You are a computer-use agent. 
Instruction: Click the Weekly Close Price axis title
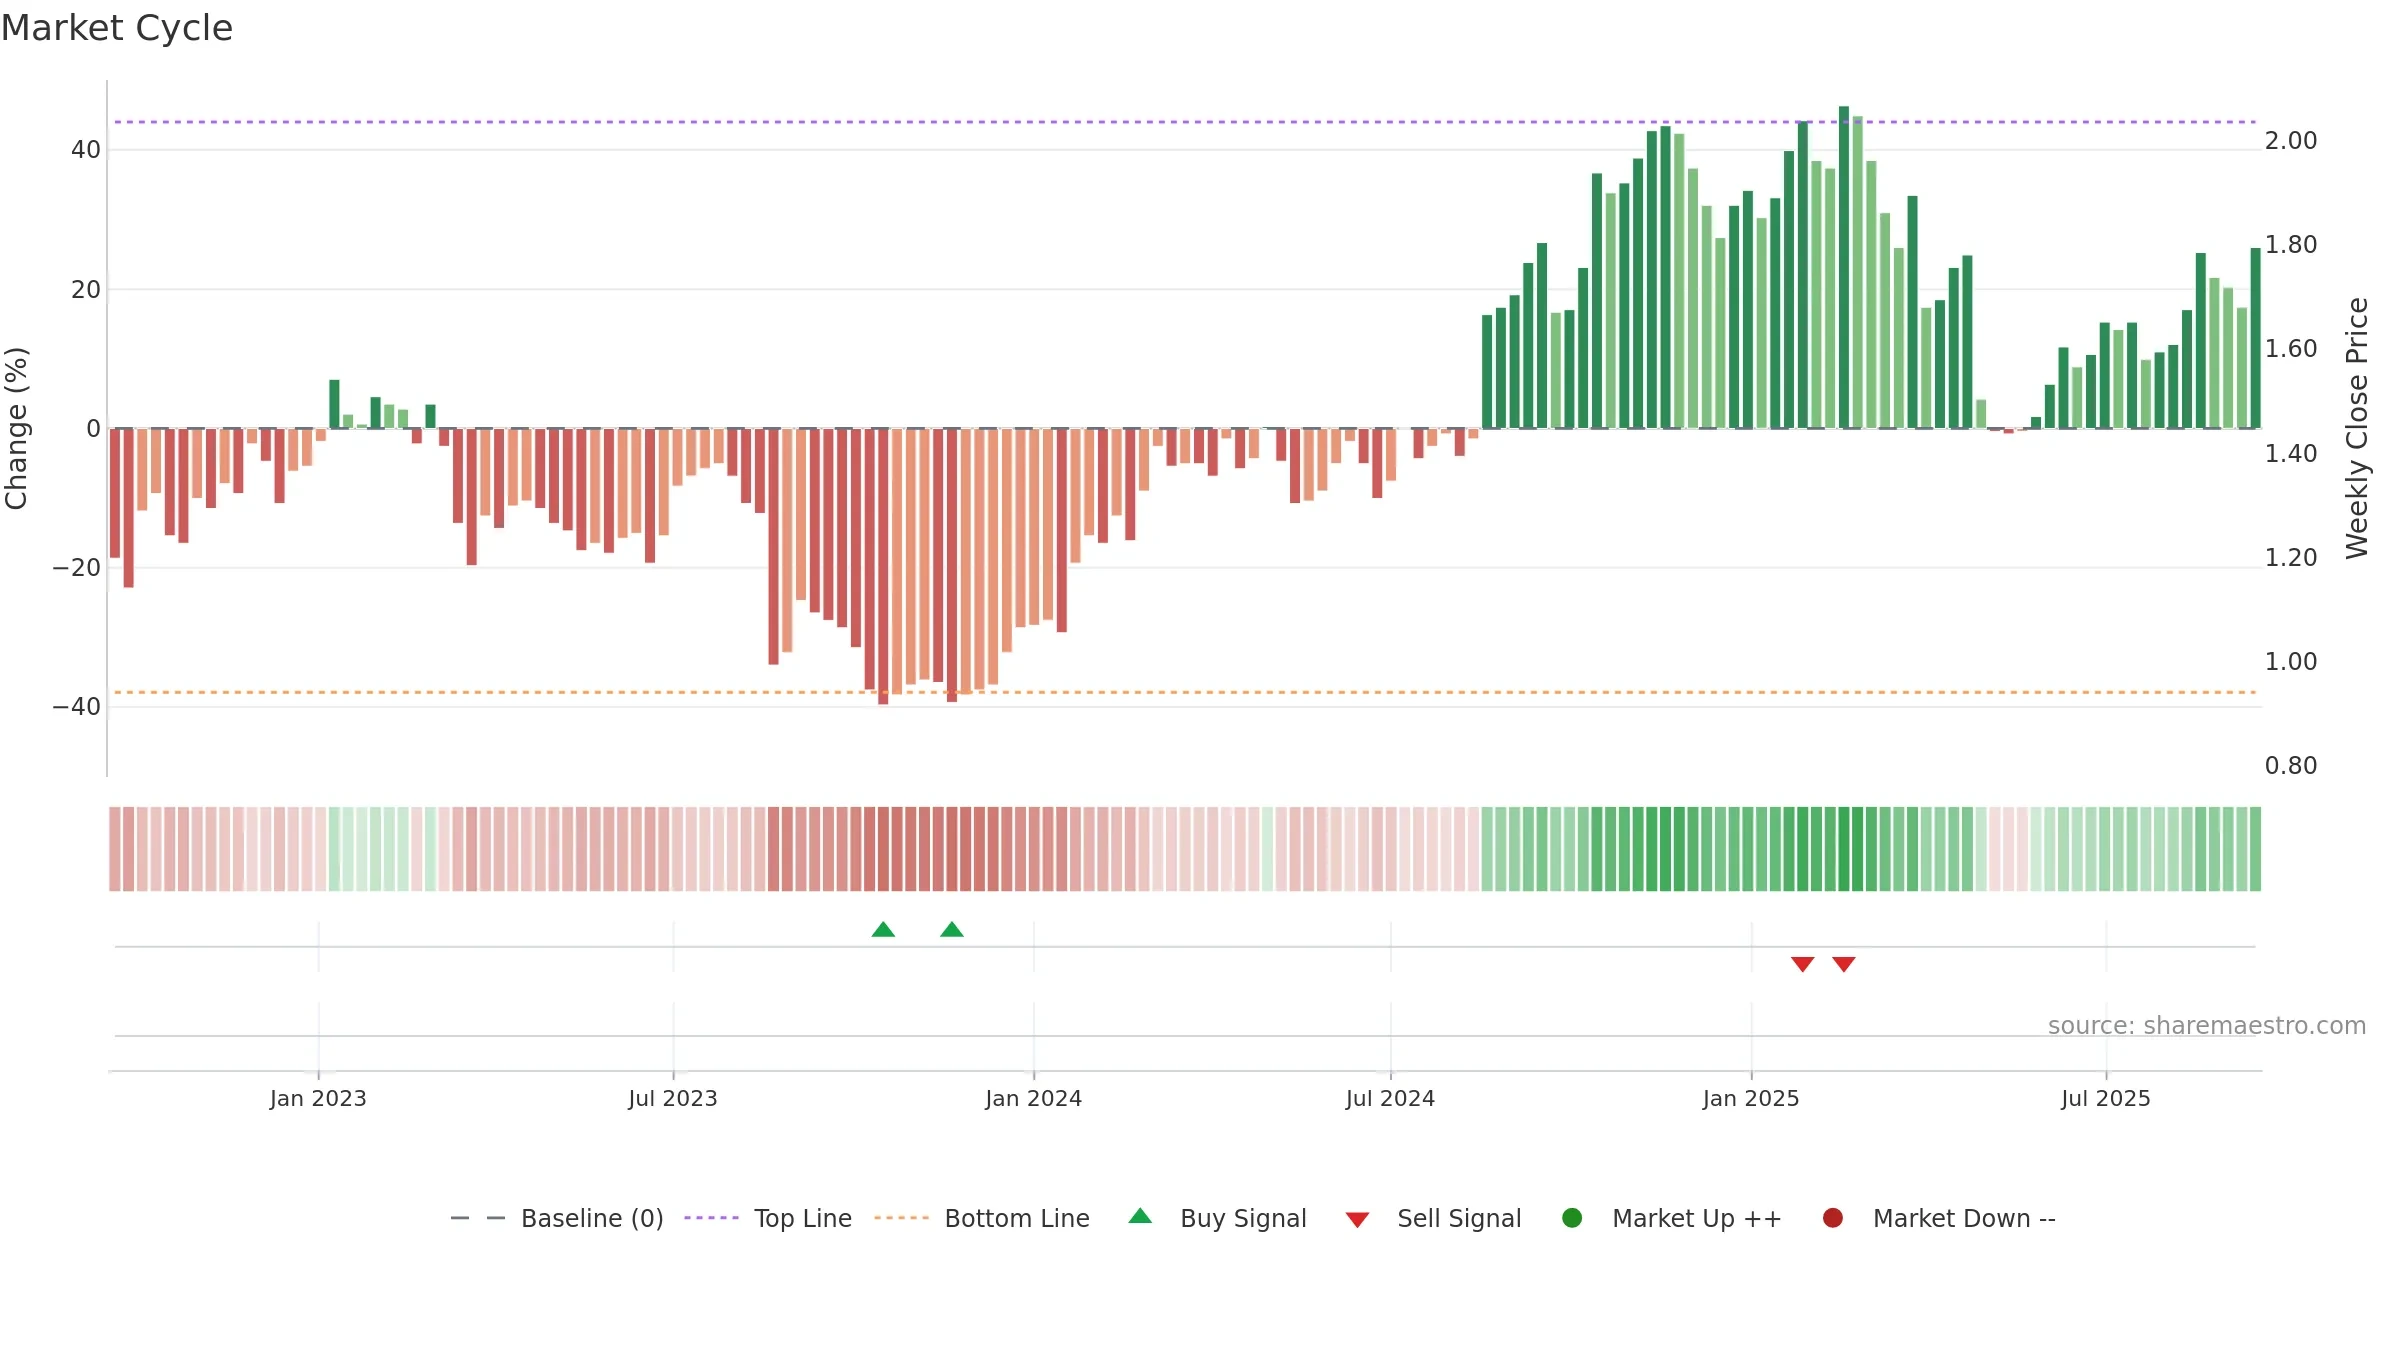pos(2357,428)
